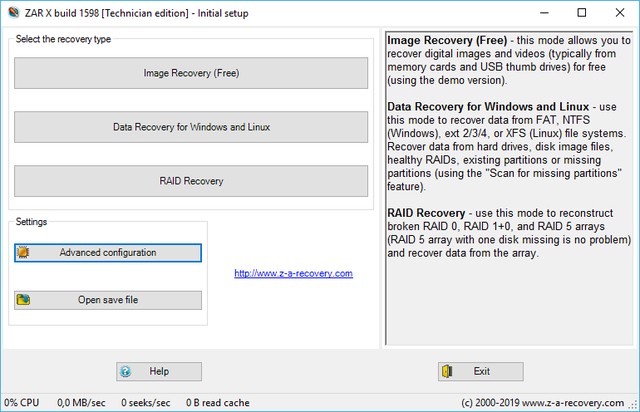Click the CPU usage status bar field
The width and height of the screenshot is (640, 412).
point(22,402)
